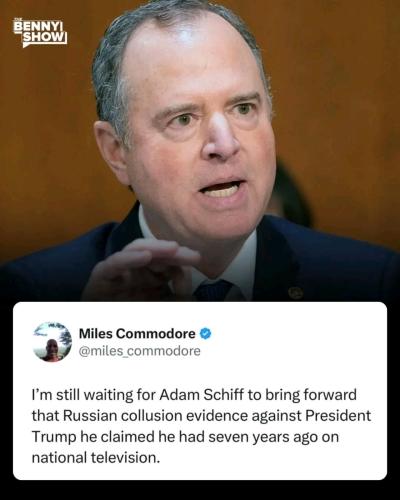Click the Benny Show logo
The width and height of the screenshot is (400, 500).
[40, 33]
